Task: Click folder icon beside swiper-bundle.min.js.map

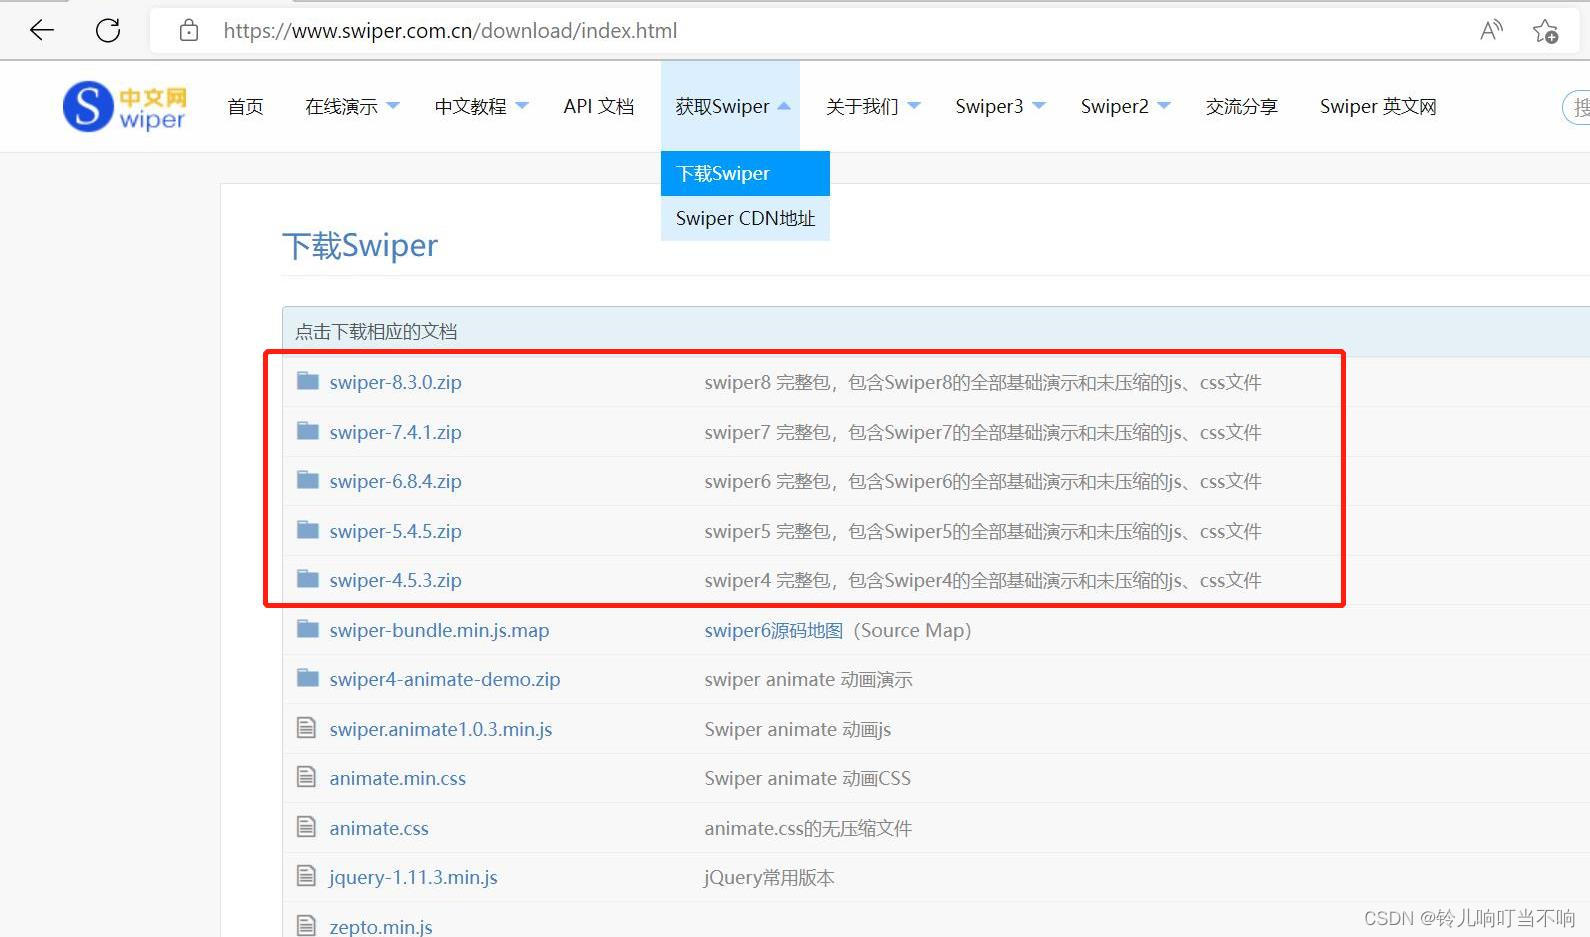Action: [x=308, y=629]
